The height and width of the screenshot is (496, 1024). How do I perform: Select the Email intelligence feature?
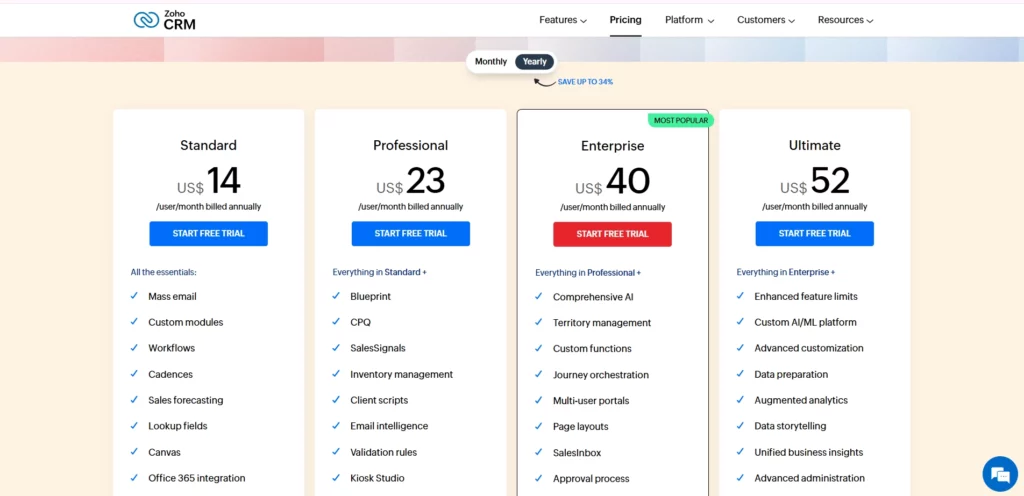(389, 426)
